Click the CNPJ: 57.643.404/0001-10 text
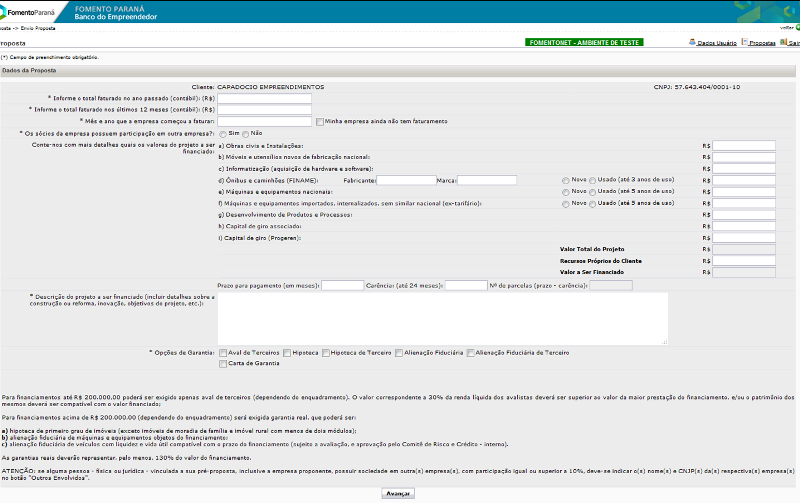800x503 pixels. [x=696, y=87]
